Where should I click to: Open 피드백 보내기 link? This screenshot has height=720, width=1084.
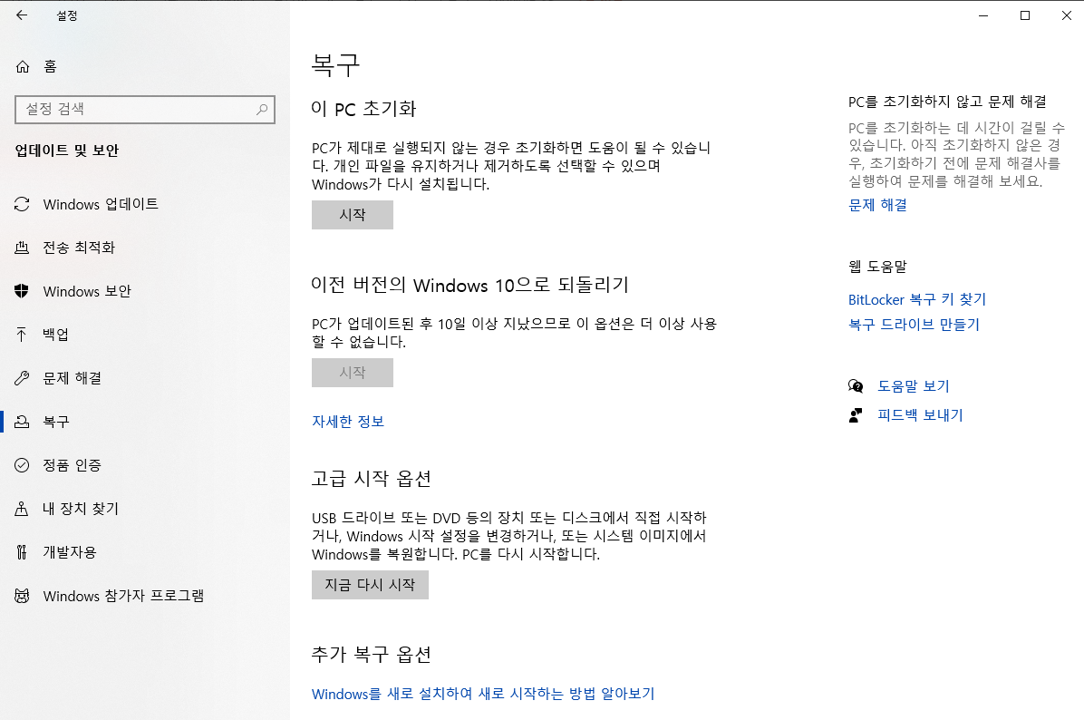coord(920,415)
